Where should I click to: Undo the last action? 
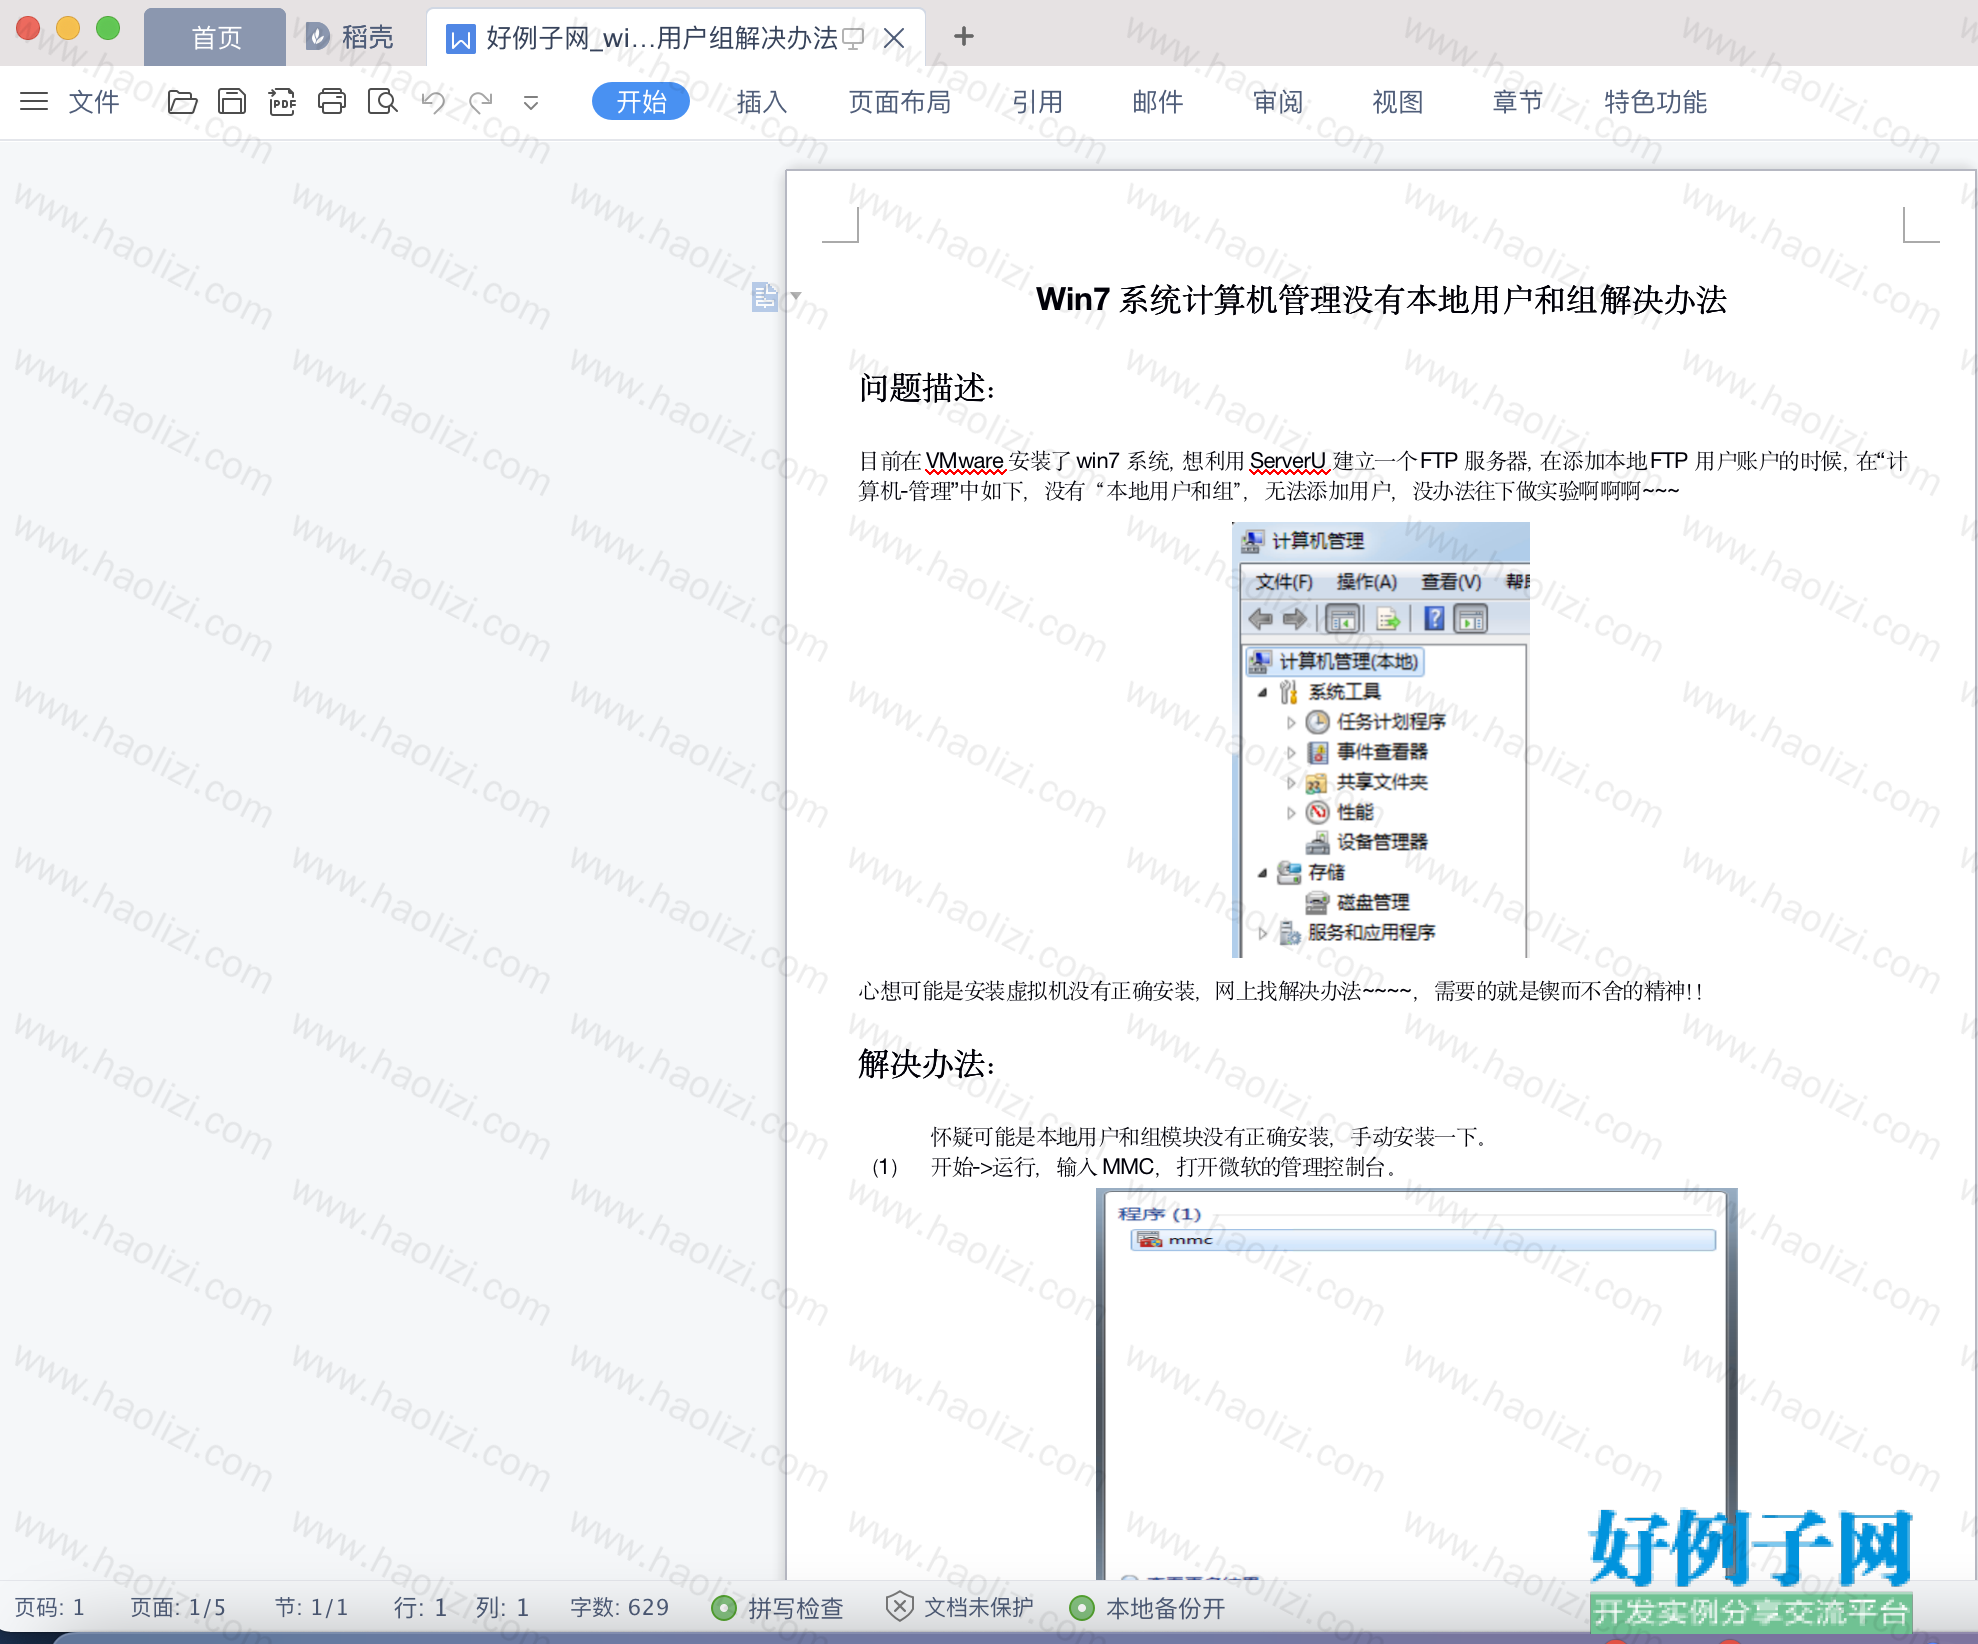pos(433,101)
